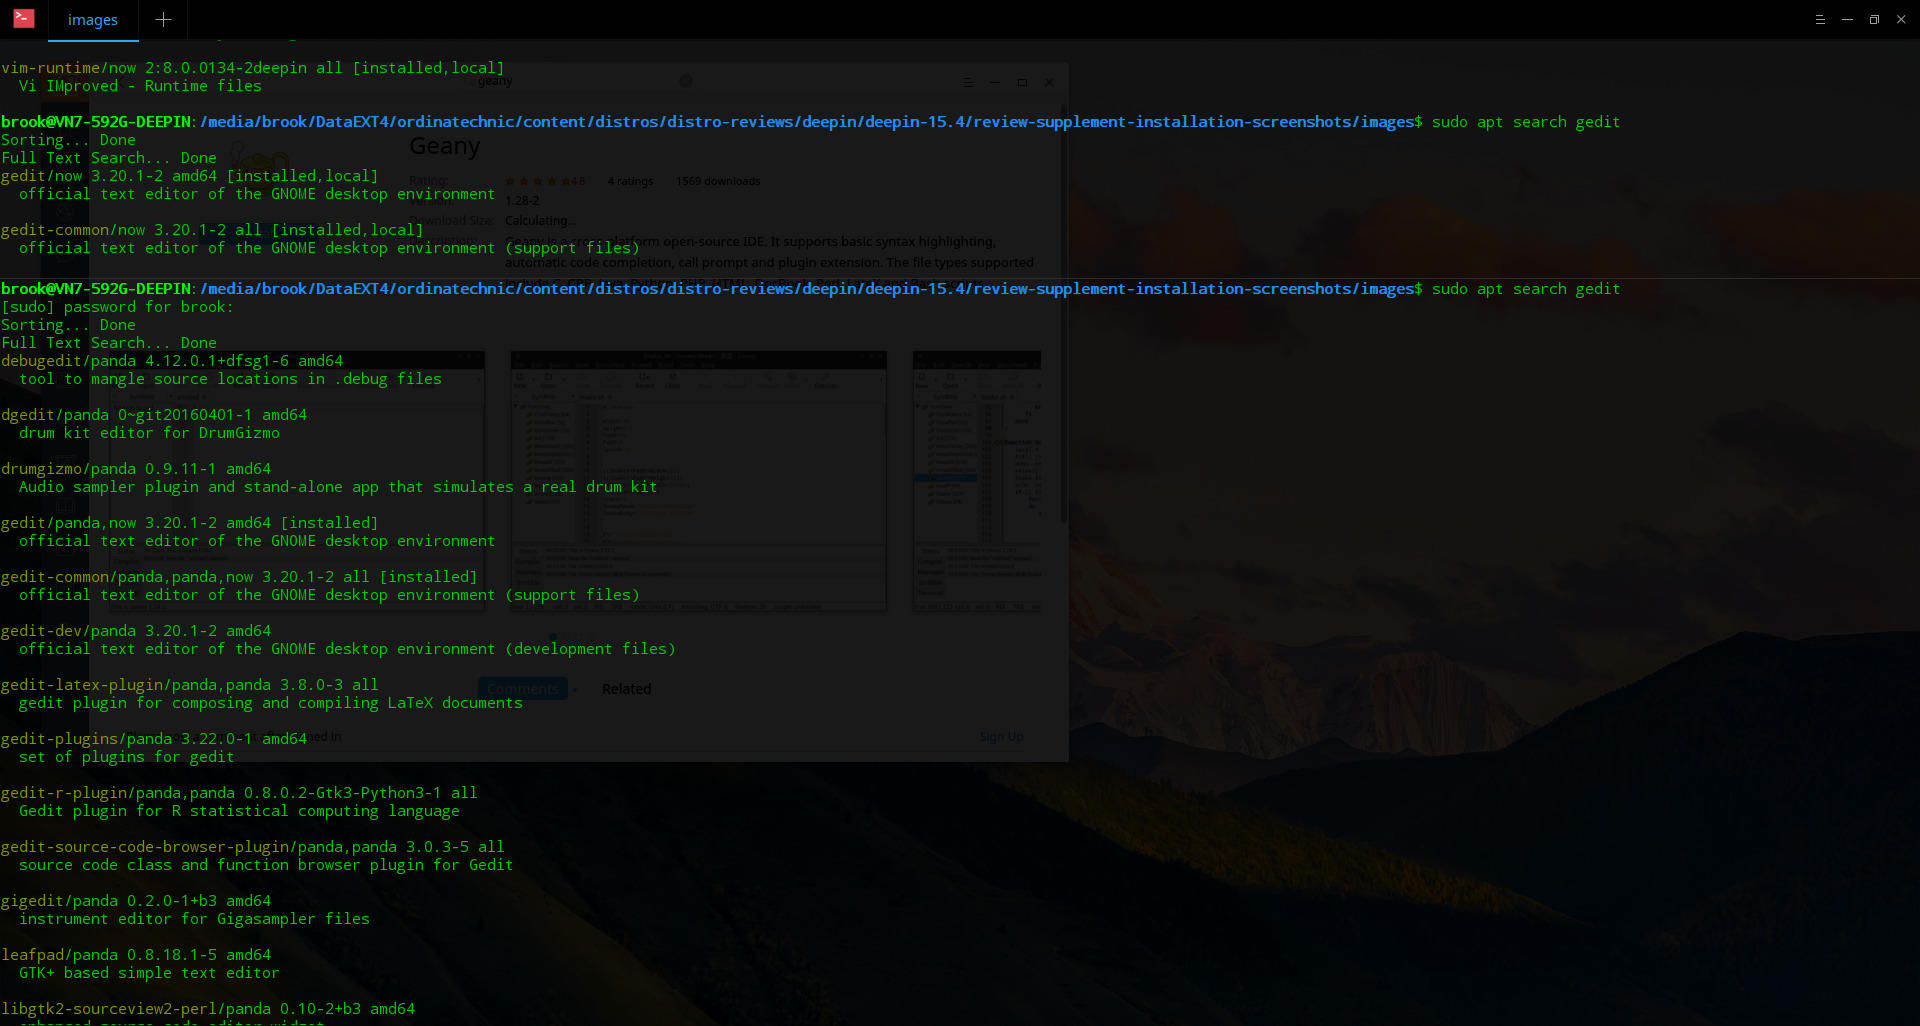This screenshot has height=1026, width=1920.
Task: Click 'drum kit editor for DrumGizmo' line
Action: pos(149,433)
